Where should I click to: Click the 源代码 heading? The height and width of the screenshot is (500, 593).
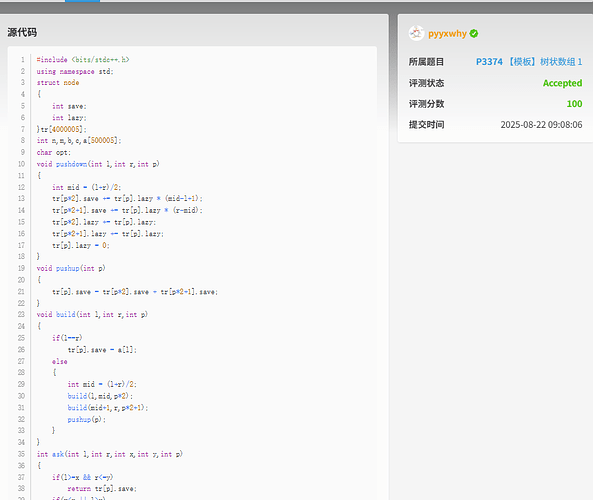point(22,33)
